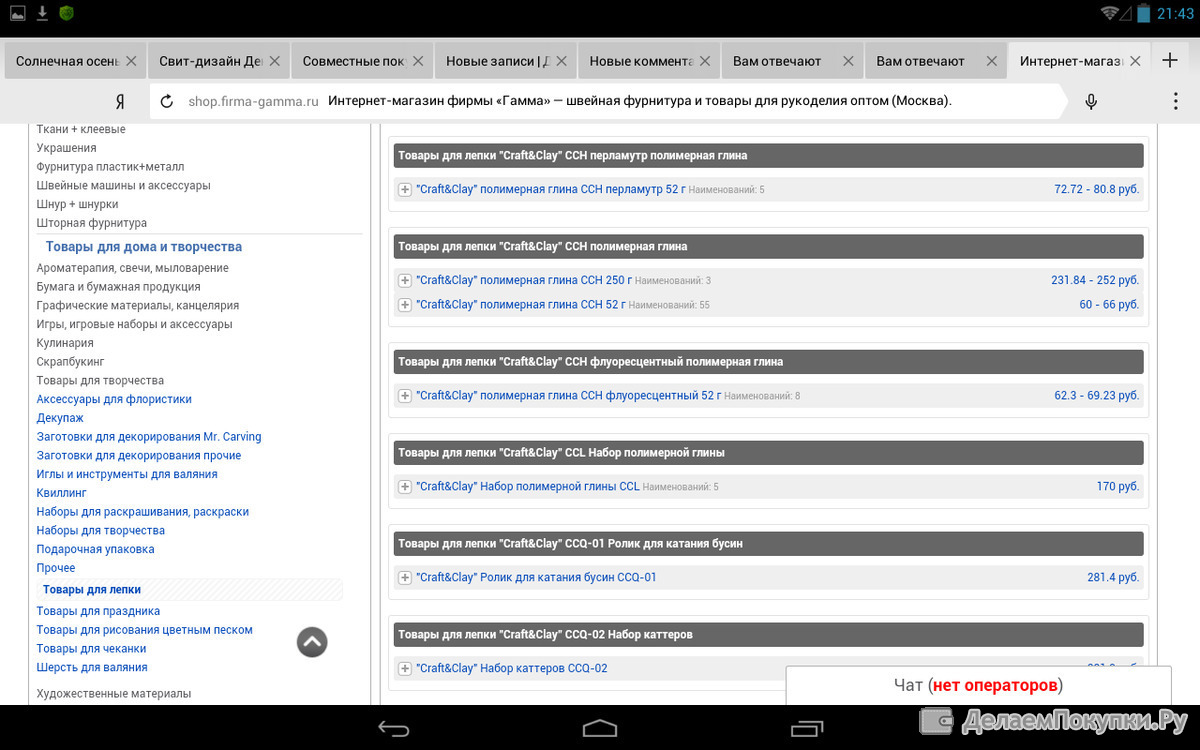Viewport: 1200px width, 750px height.
Task: Open "Аксессуары для флористики" category
Action: coord(114,399)
